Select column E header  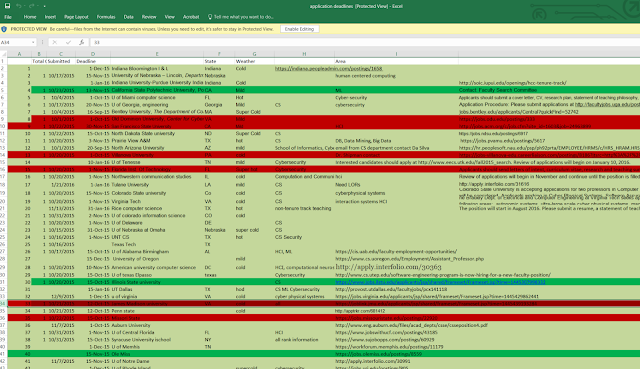[157, 54]
